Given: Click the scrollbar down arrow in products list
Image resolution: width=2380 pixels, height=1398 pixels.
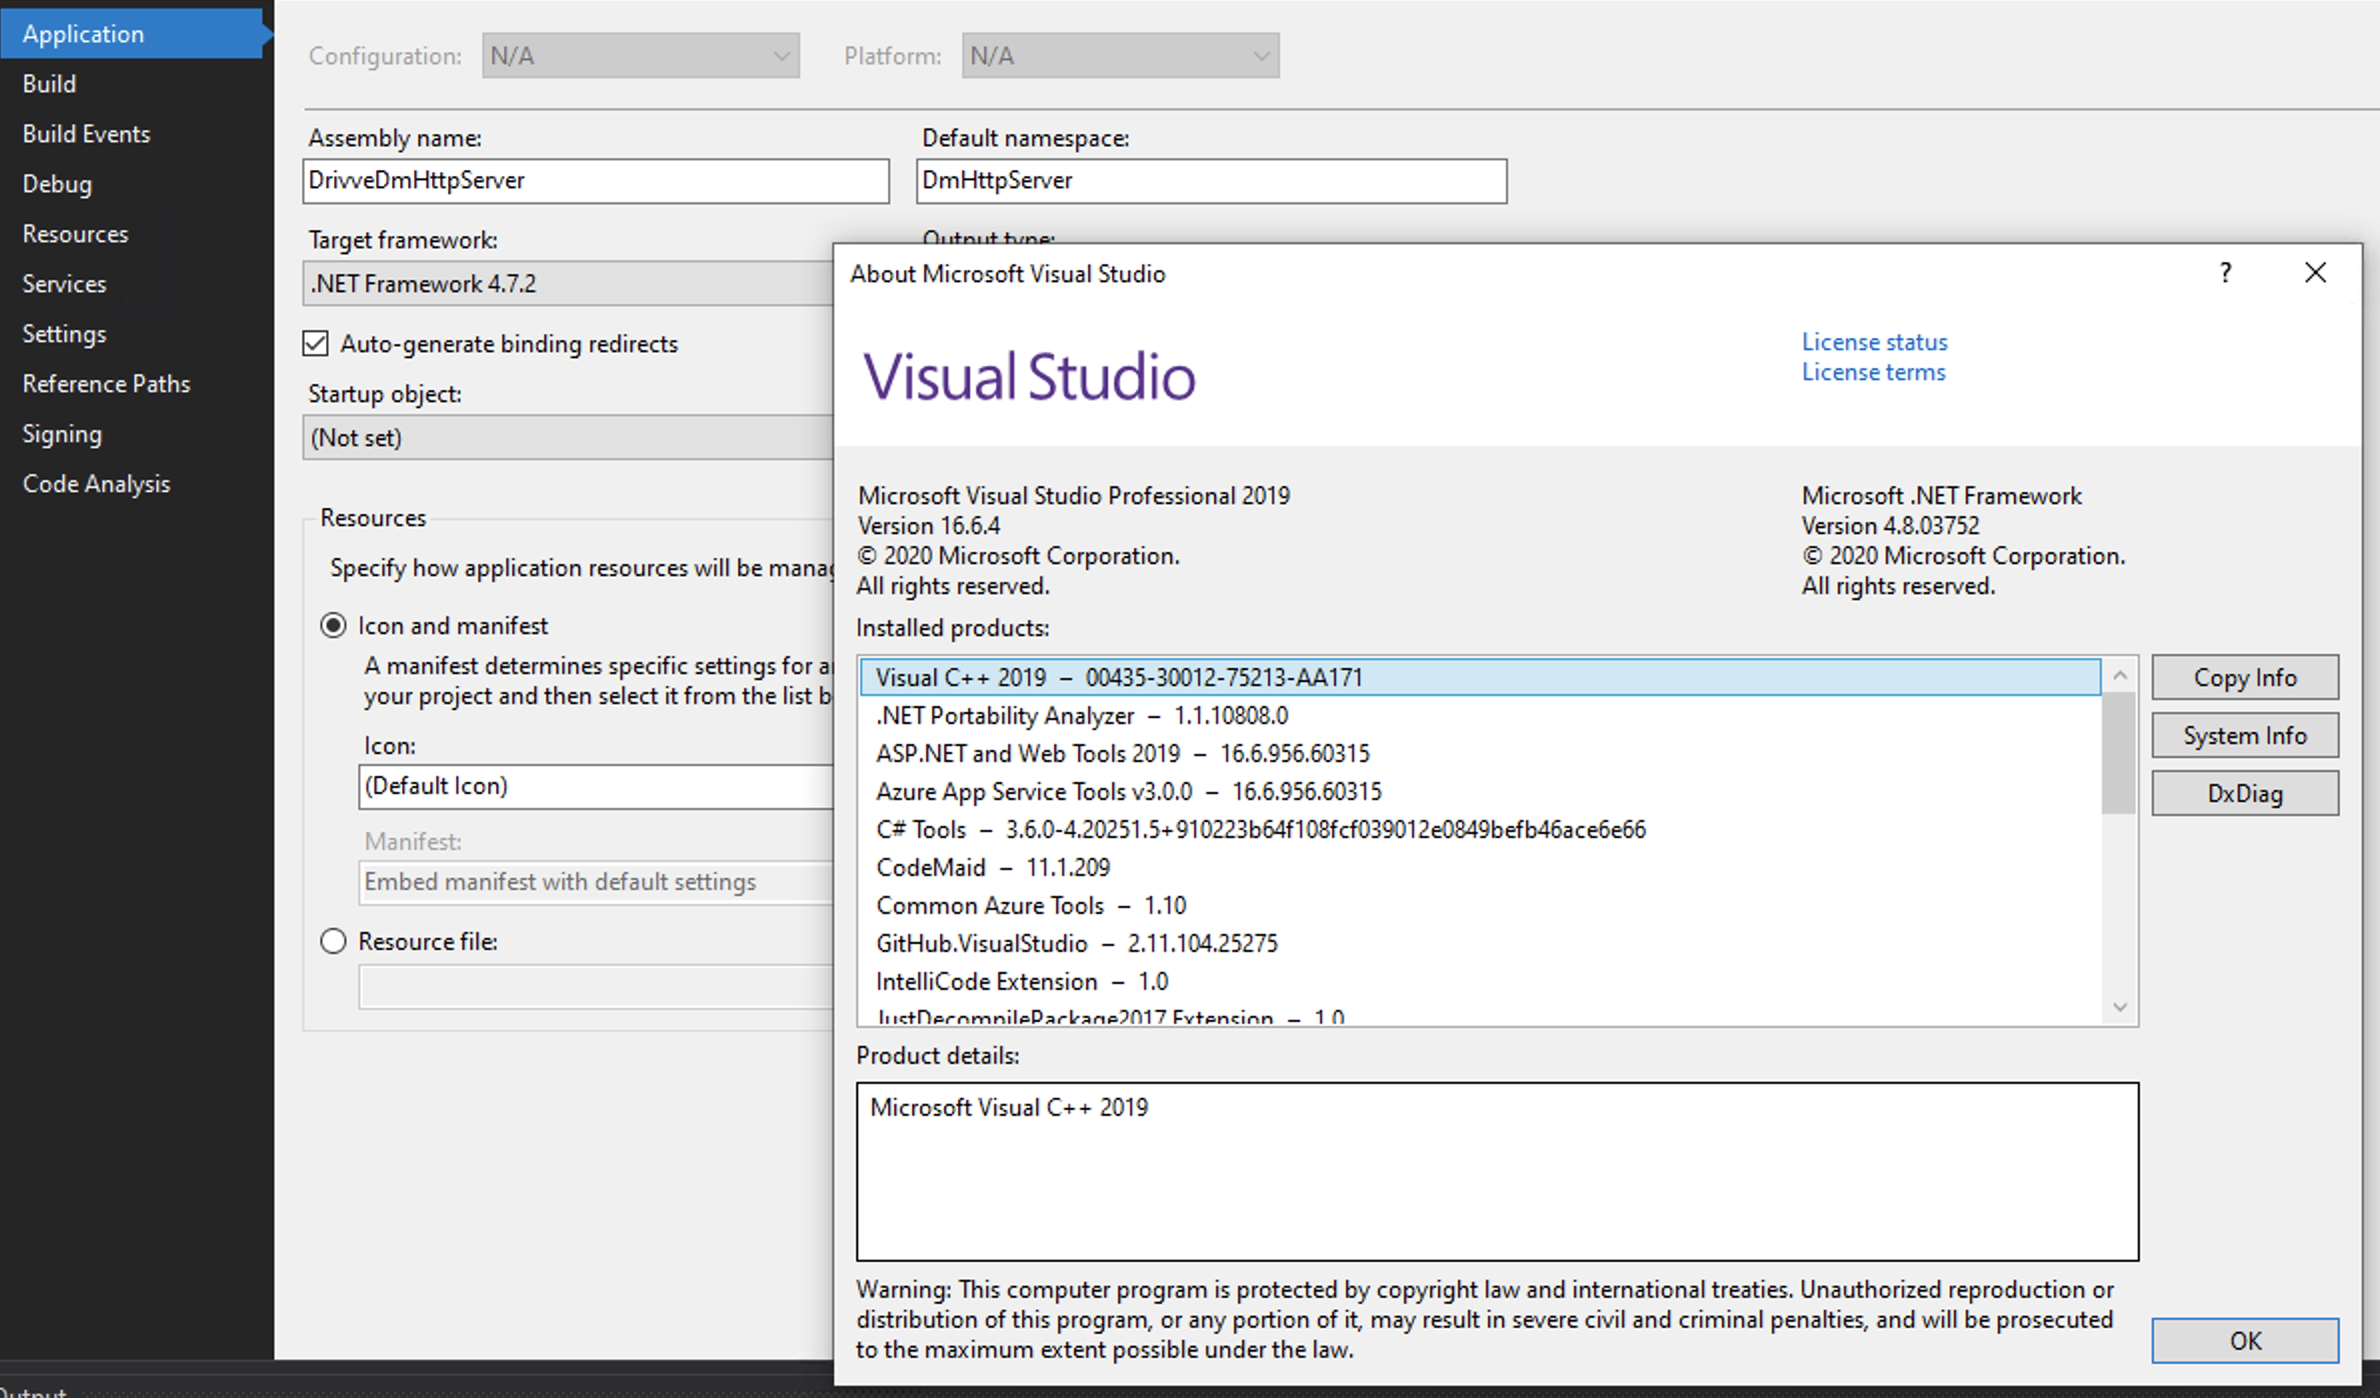Looking at the screenshot, I should 2120,1007.
